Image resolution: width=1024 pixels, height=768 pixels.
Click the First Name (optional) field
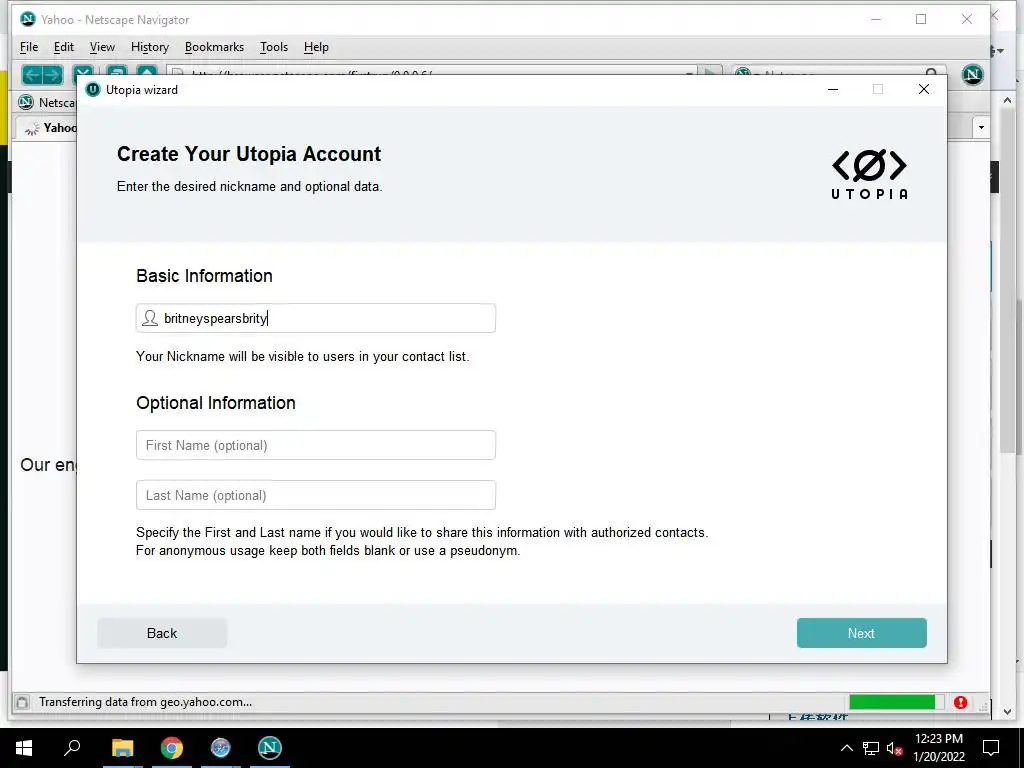[x=315, y=445]
